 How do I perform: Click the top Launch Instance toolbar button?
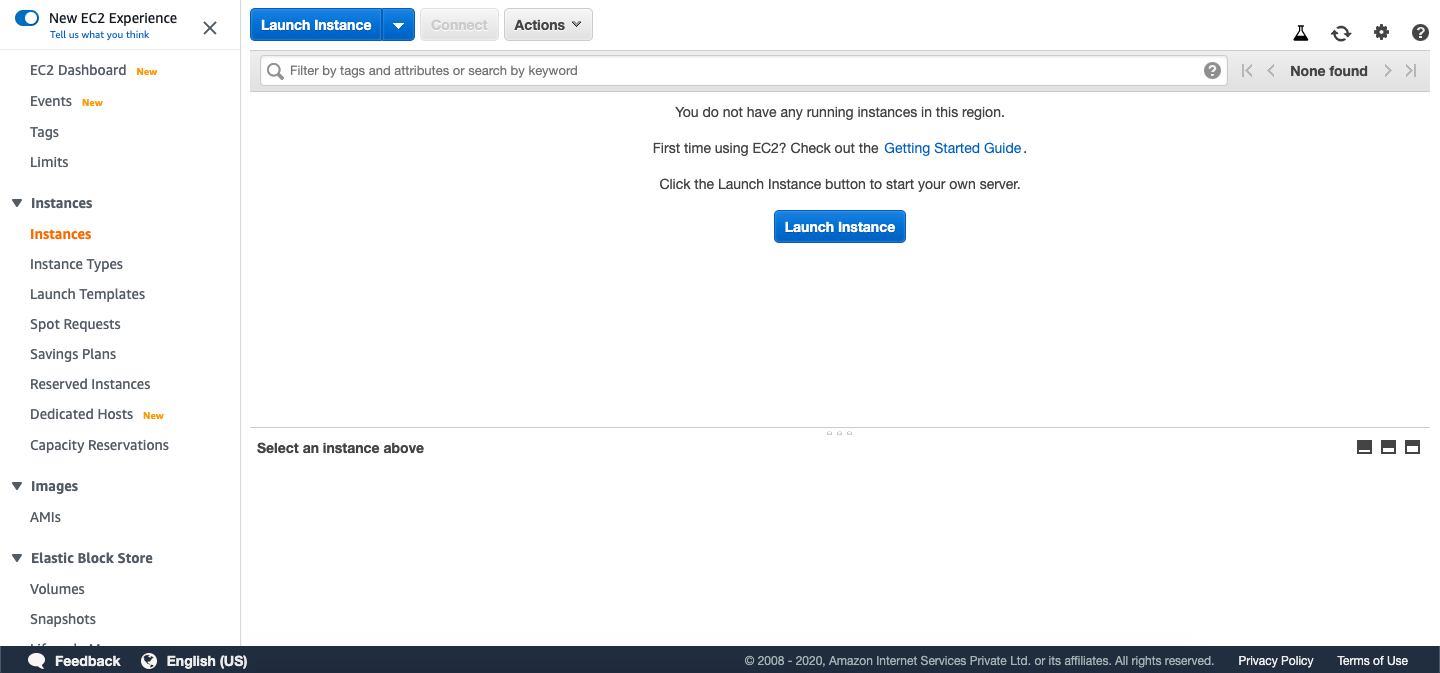tap(316, 25)
